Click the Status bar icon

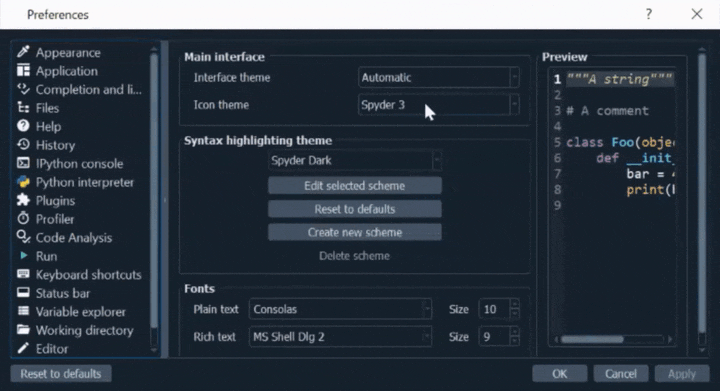pyautogui.click(x=23, y=293)
